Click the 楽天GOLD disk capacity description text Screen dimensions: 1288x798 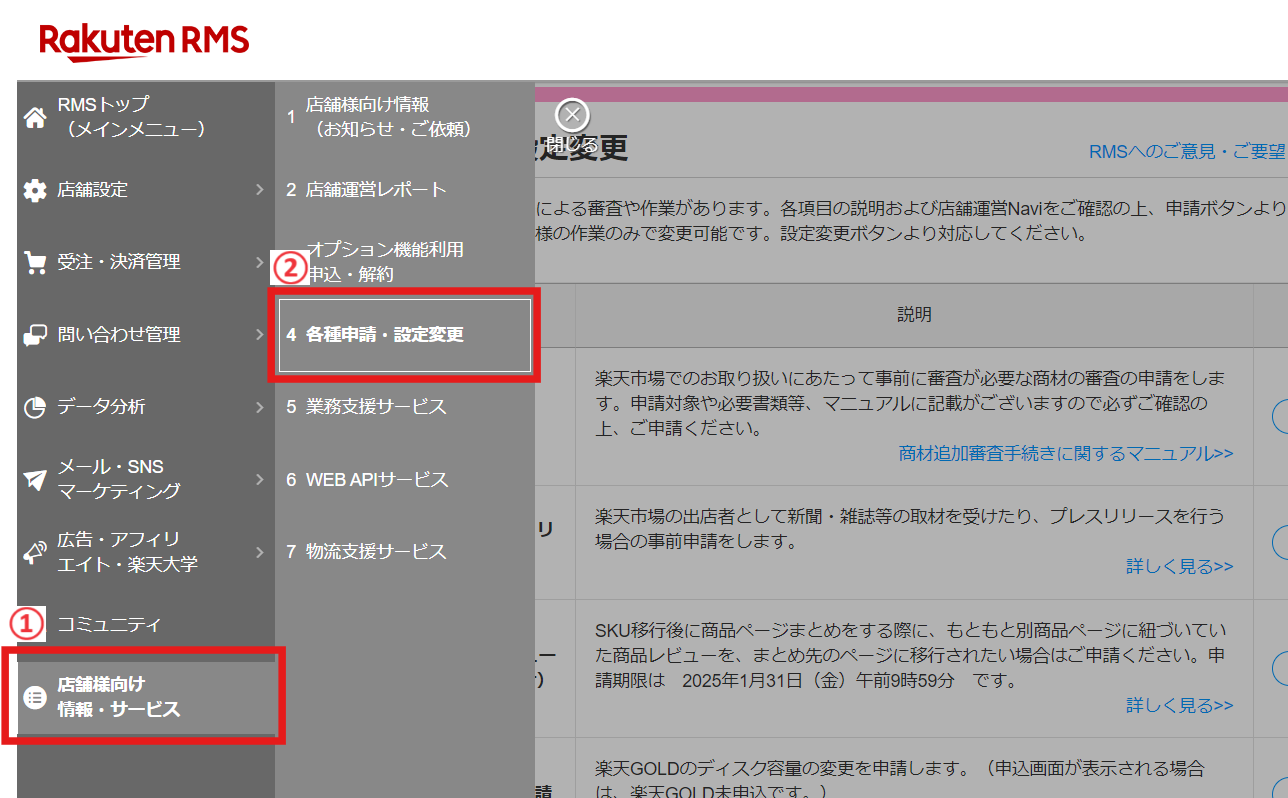click(x=900, y=782)
